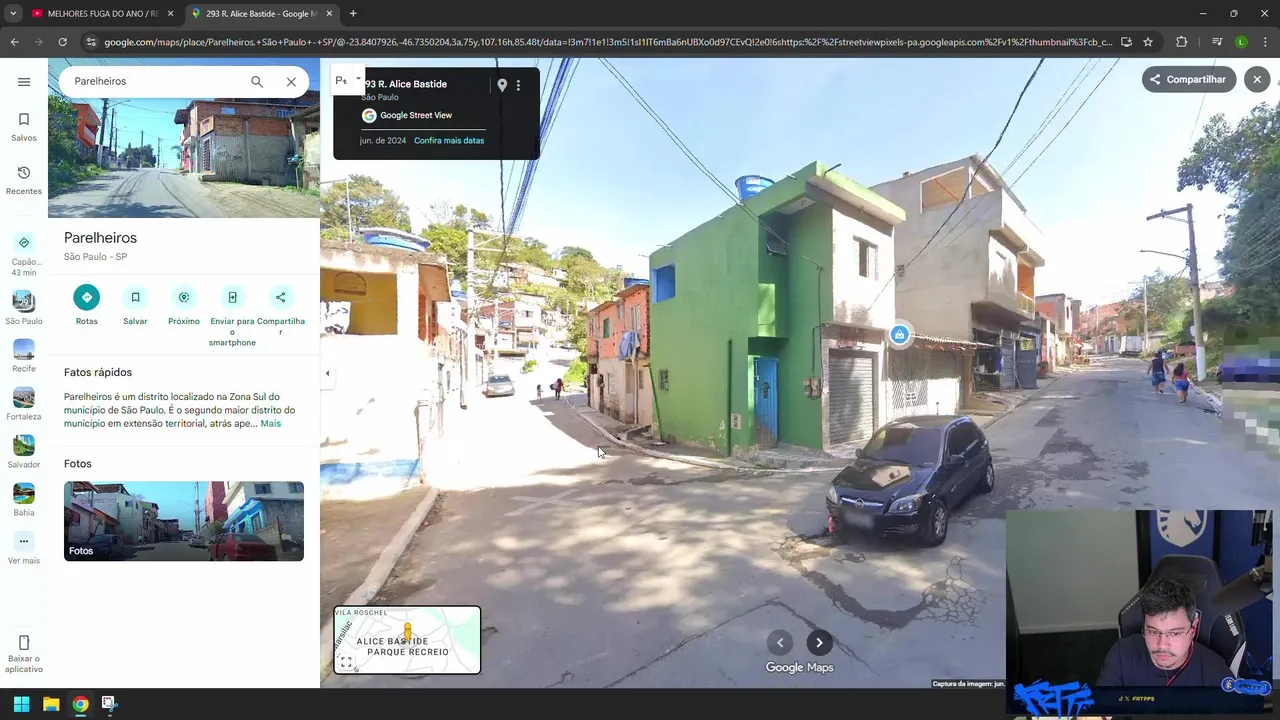This screenshot has width=1280, height=720.
Task: Click the Compartilhar share icon in panel
Action: coord(281,297)
